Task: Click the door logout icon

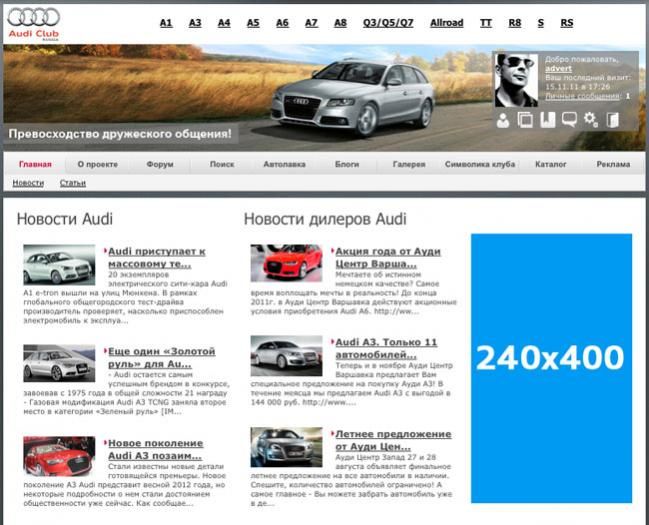Action: click(613, 120)
